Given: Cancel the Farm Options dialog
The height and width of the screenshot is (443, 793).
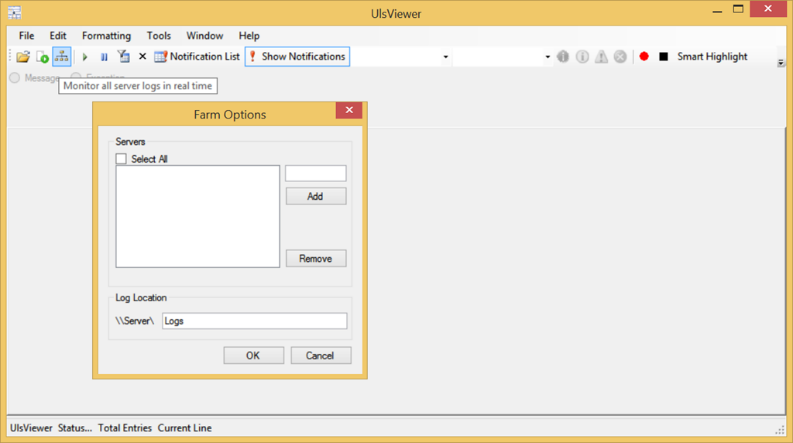Looking at the screenshot, I should 321,356.
